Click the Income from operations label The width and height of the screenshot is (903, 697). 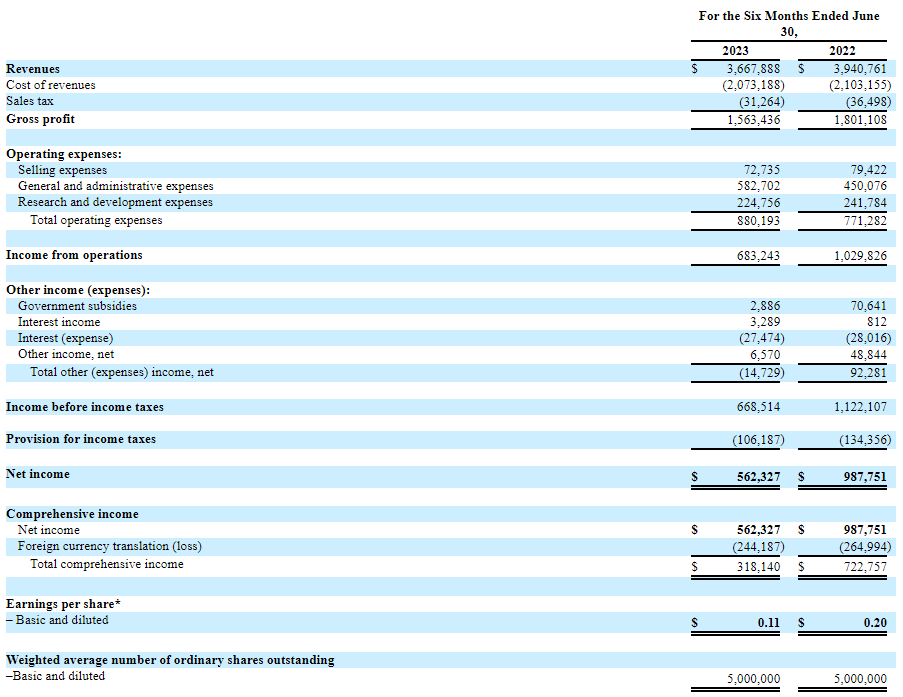click(74, 255)
